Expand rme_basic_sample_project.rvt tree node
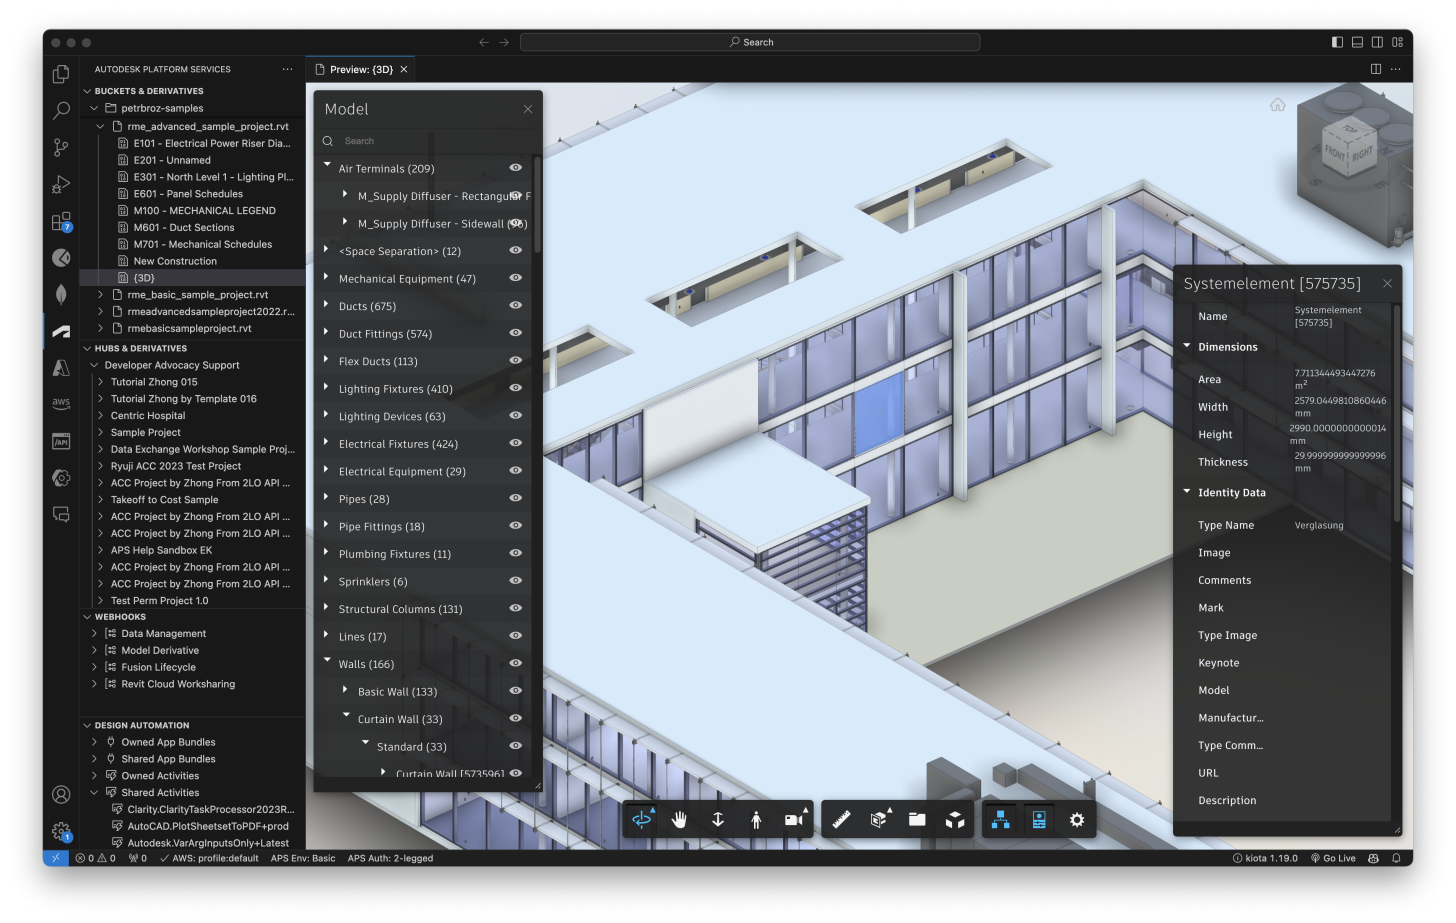Screen dimensions: 1456x923 pos(101,295)
